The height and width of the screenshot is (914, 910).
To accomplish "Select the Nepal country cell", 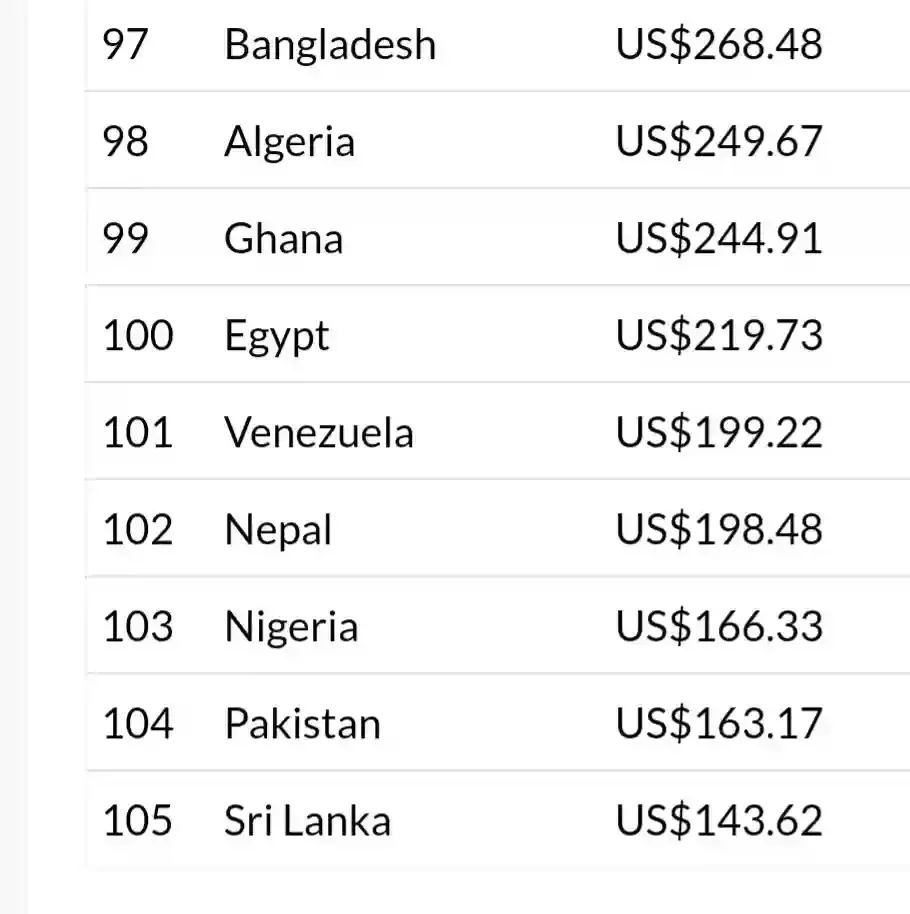I will [x=279, y=531].
